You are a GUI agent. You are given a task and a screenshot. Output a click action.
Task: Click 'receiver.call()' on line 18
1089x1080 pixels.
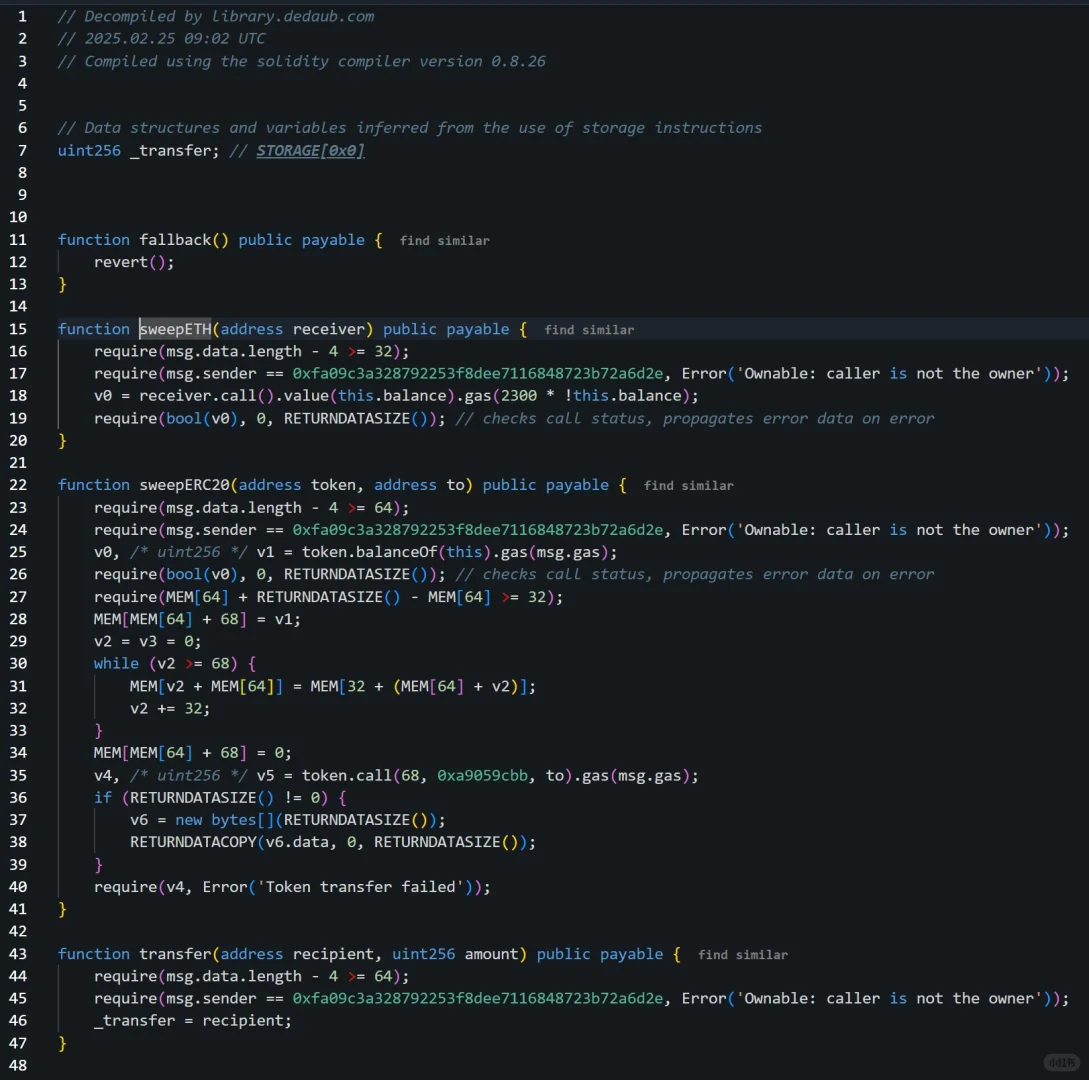coord(206,396)
